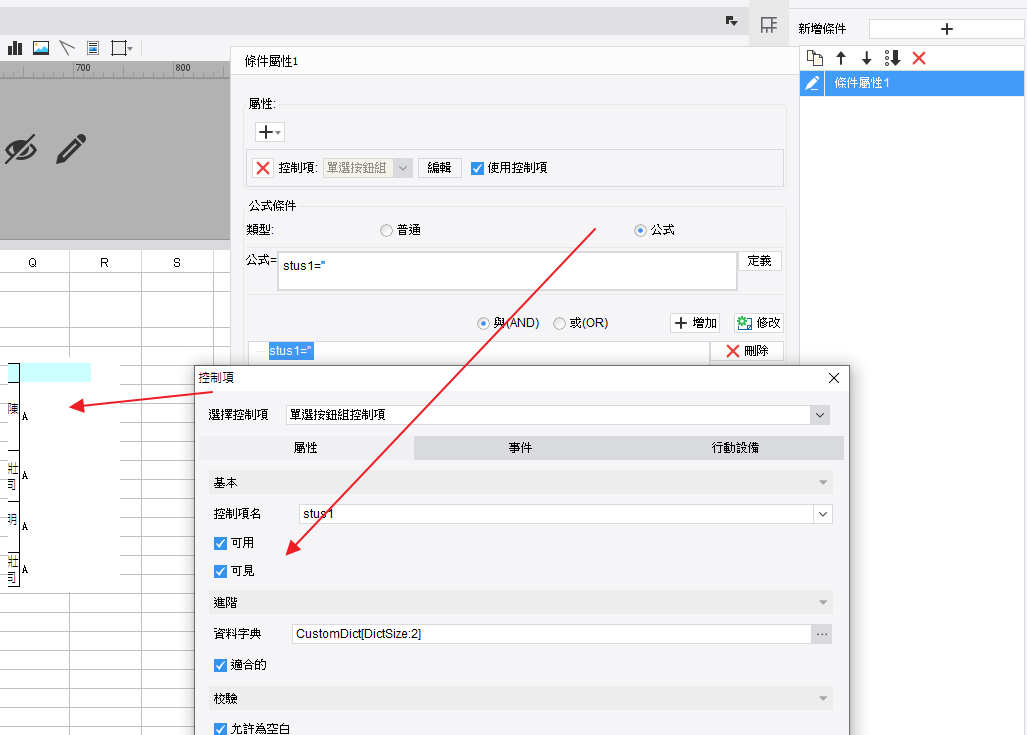Click the pencil edit icon
Image resolution: width=1027 pixels, height=735 pixels.
[x=71, y=149]
